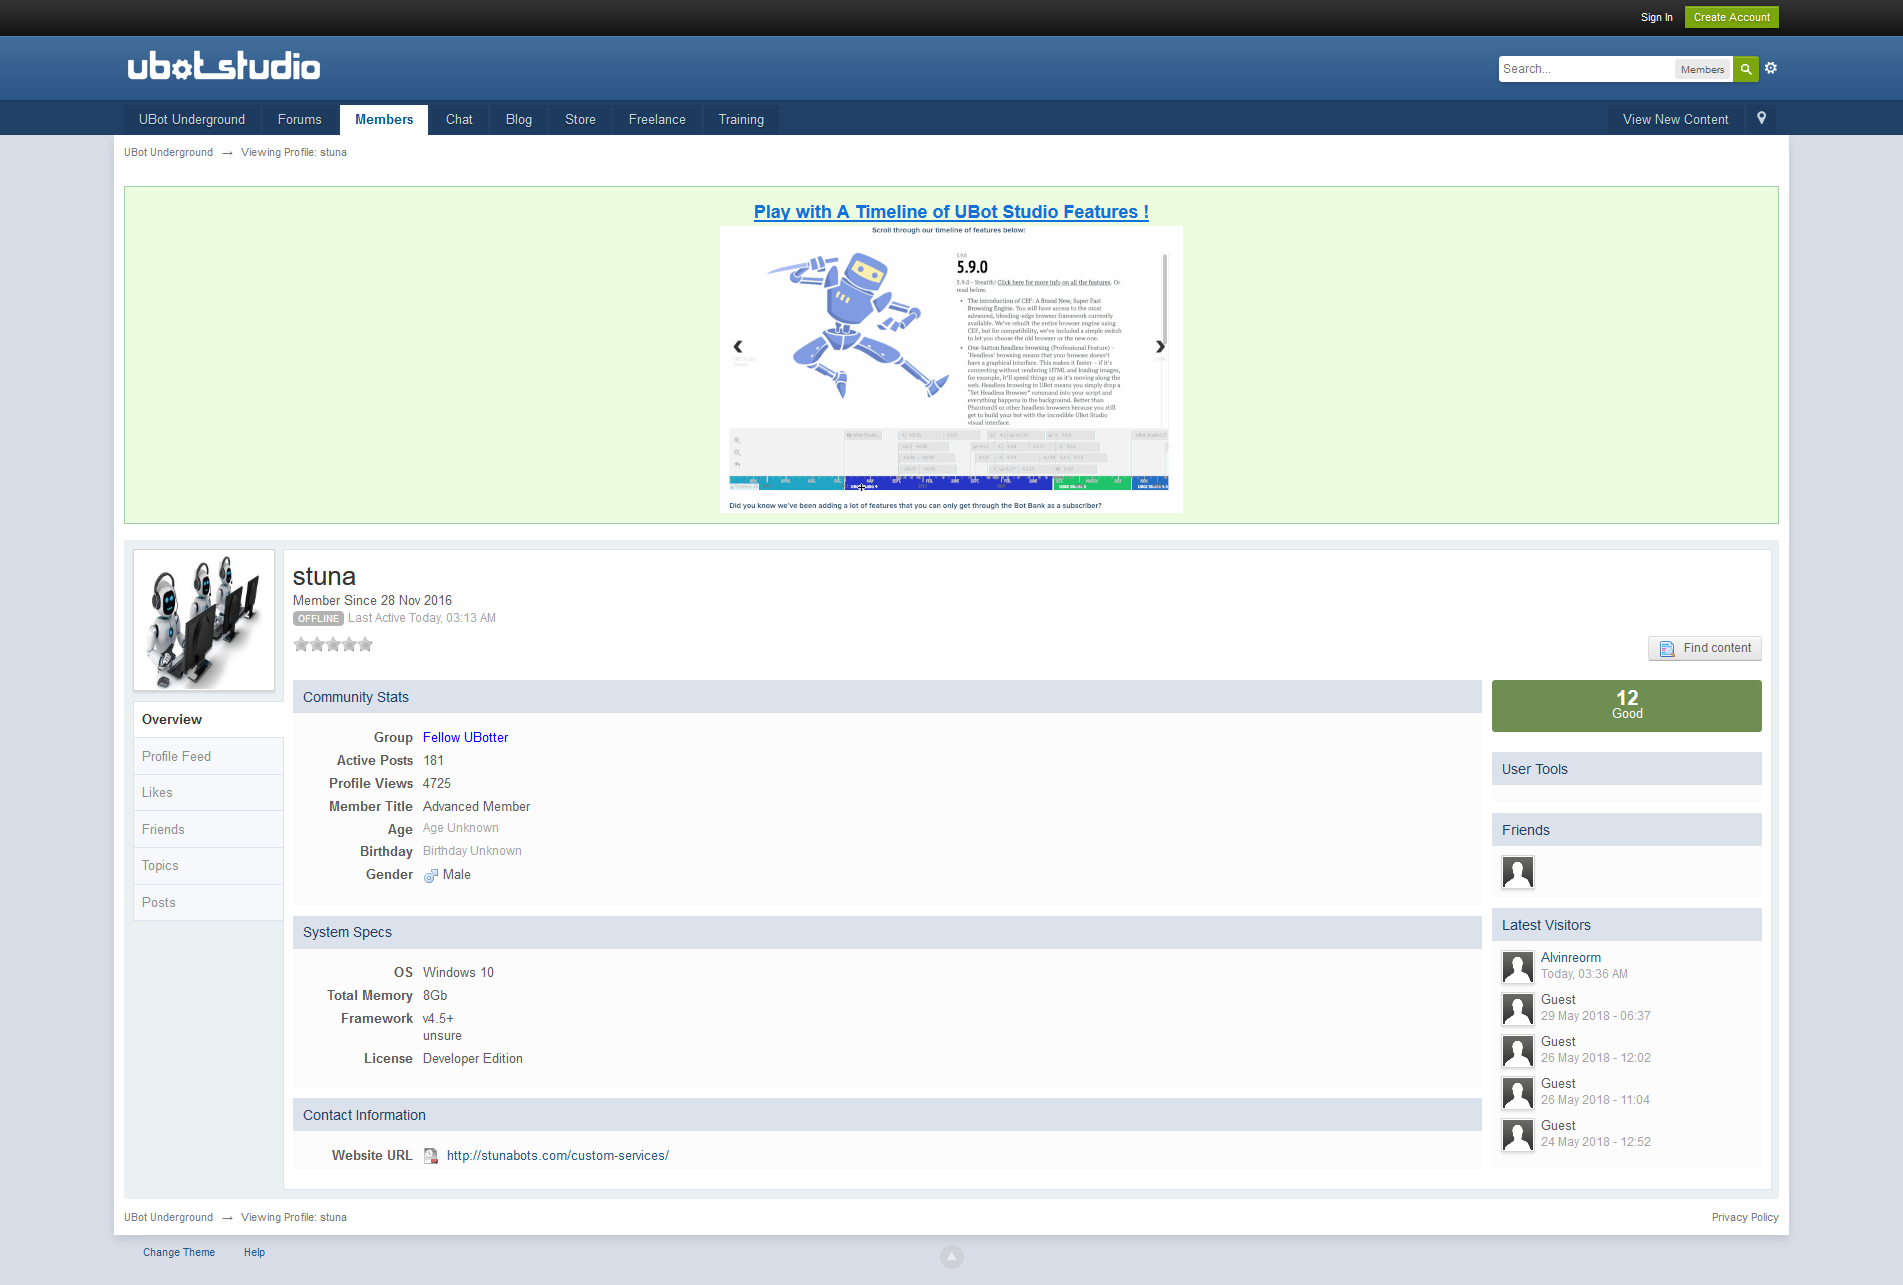
Task: Click the friend avatar under Friends
Action: (1518, 873)
